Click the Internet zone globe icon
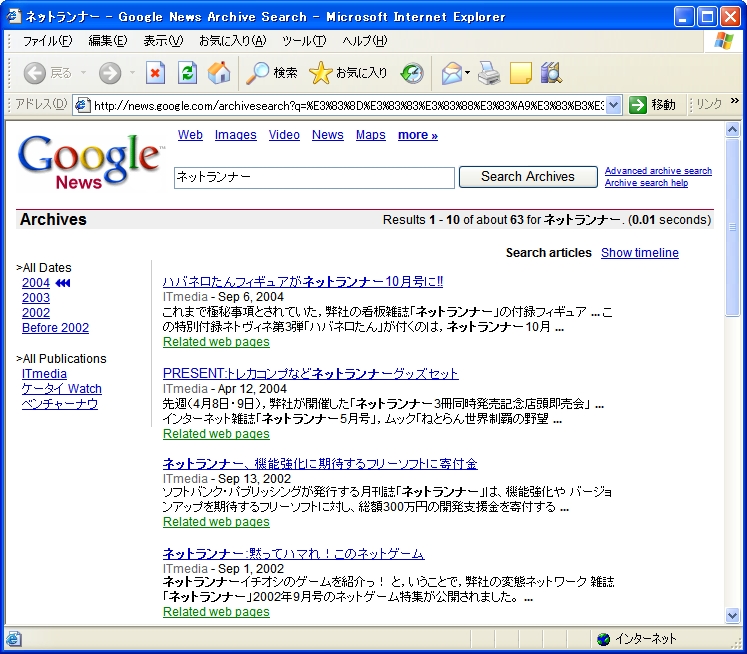 coord(603,639)
